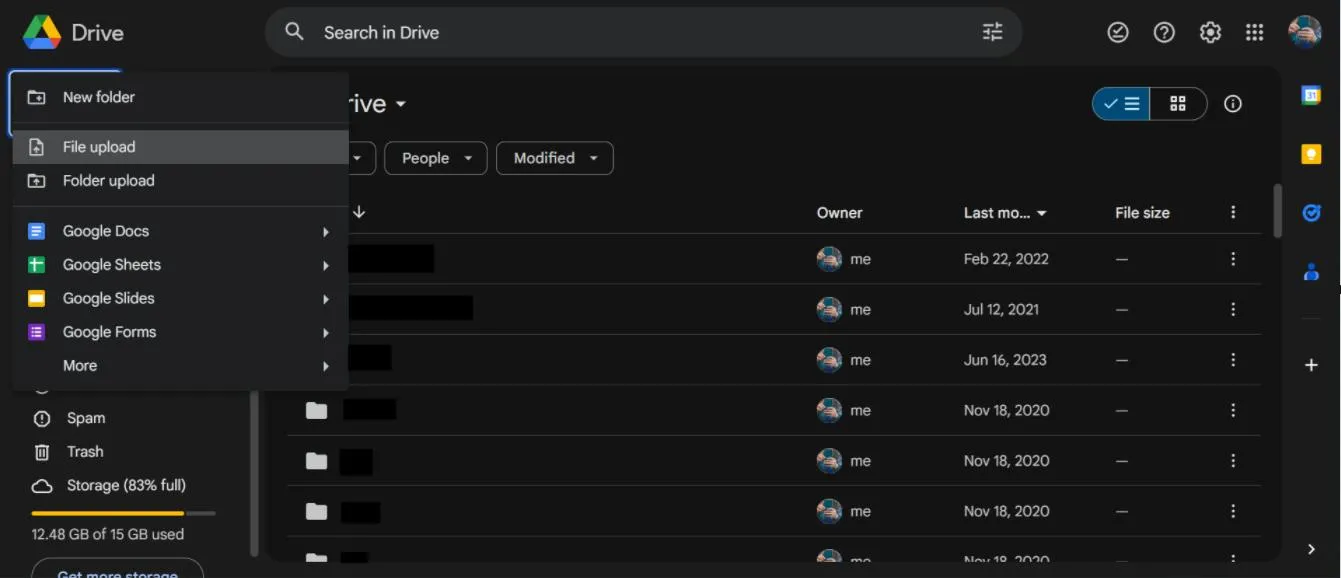The image size is (1341, 578).
Task: Select Google Forms menu entry
Action: [x=180, y=333]
